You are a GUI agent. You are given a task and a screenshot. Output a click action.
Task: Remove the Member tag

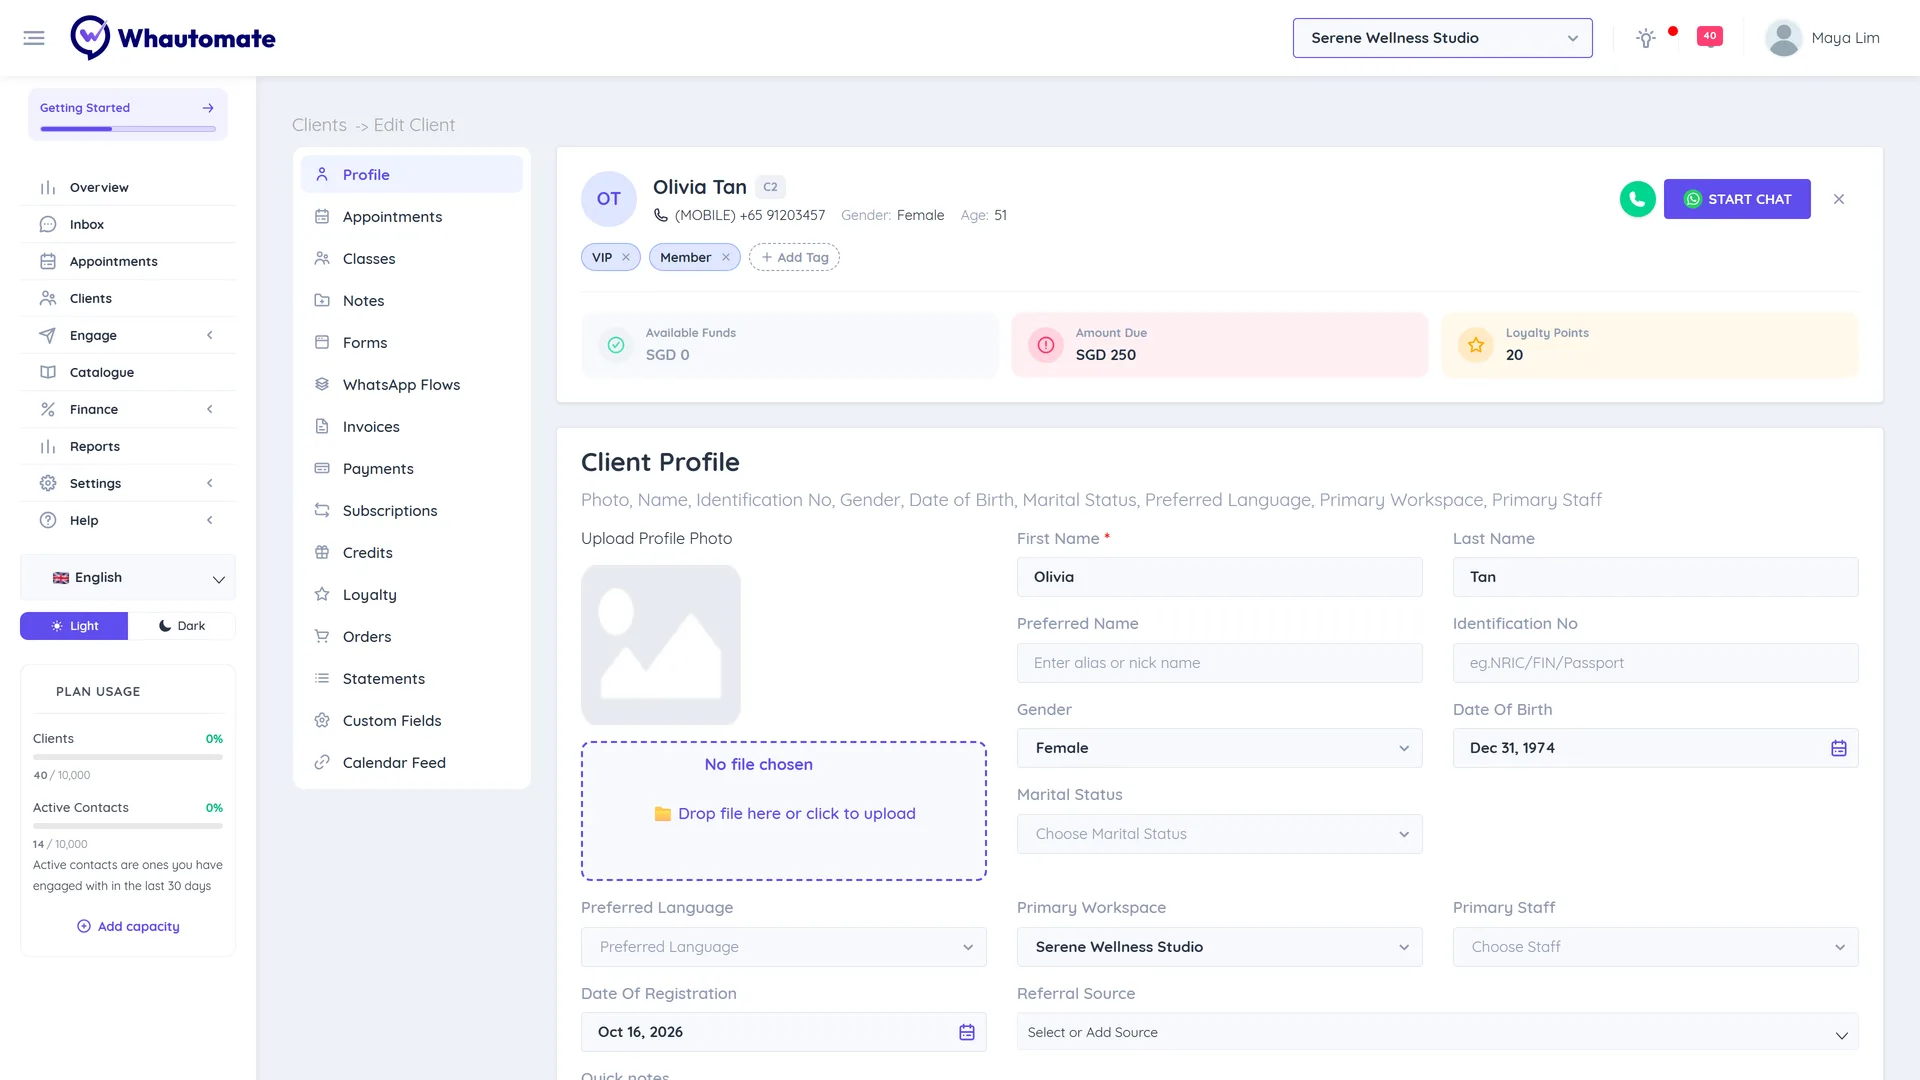click(726, 257)
